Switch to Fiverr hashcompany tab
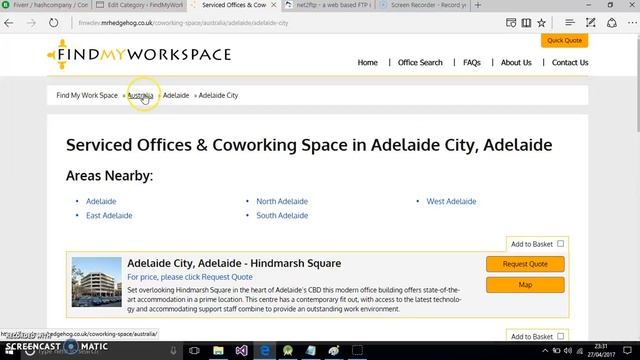This screenshot has width=640, height=360. (46, 5)
